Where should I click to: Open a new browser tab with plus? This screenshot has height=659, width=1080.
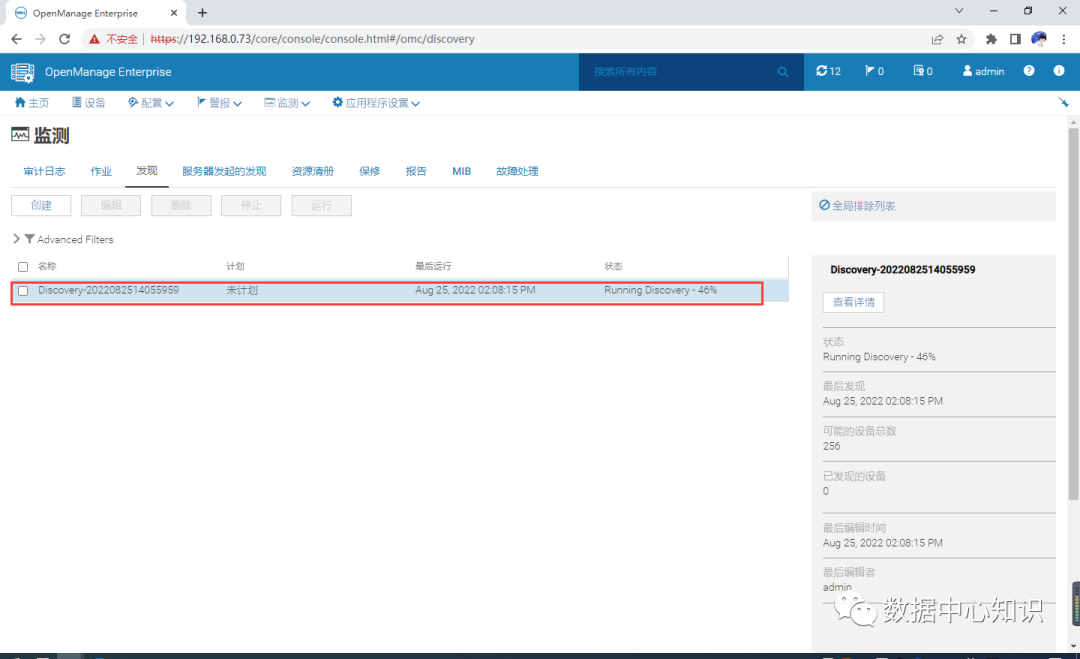[202, 12]
